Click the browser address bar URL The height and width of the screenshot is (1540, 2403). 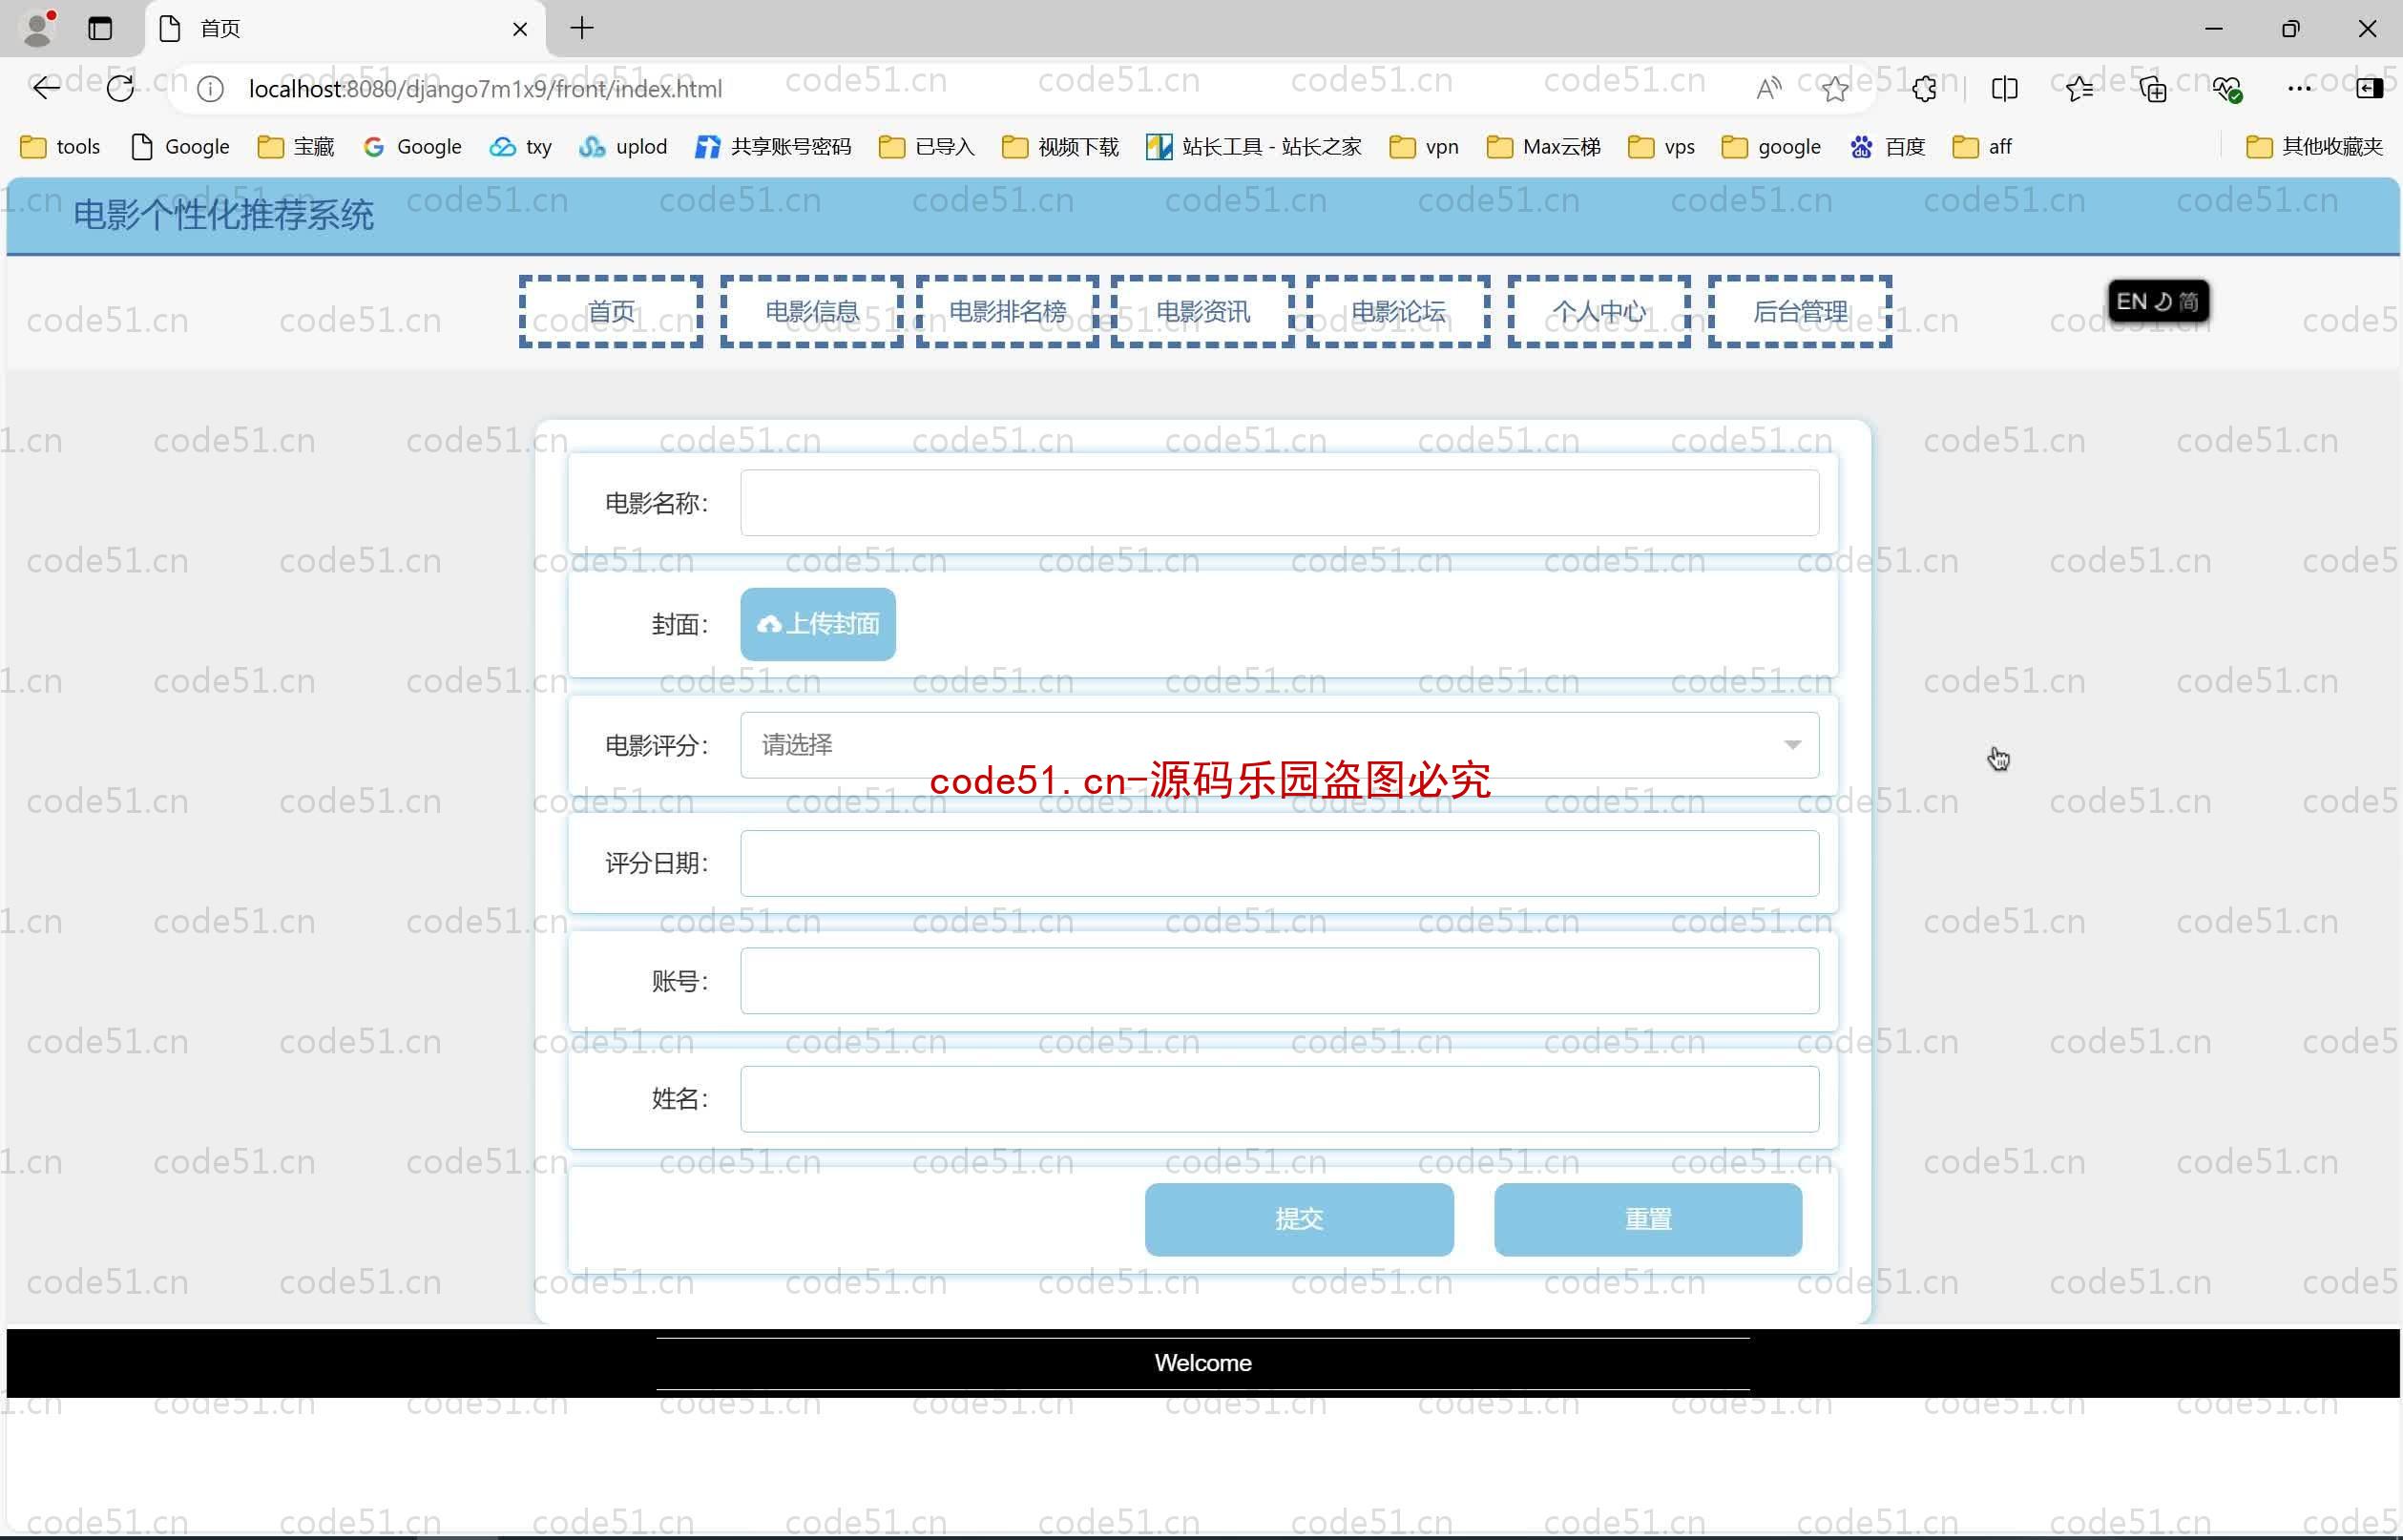(485, 89)
